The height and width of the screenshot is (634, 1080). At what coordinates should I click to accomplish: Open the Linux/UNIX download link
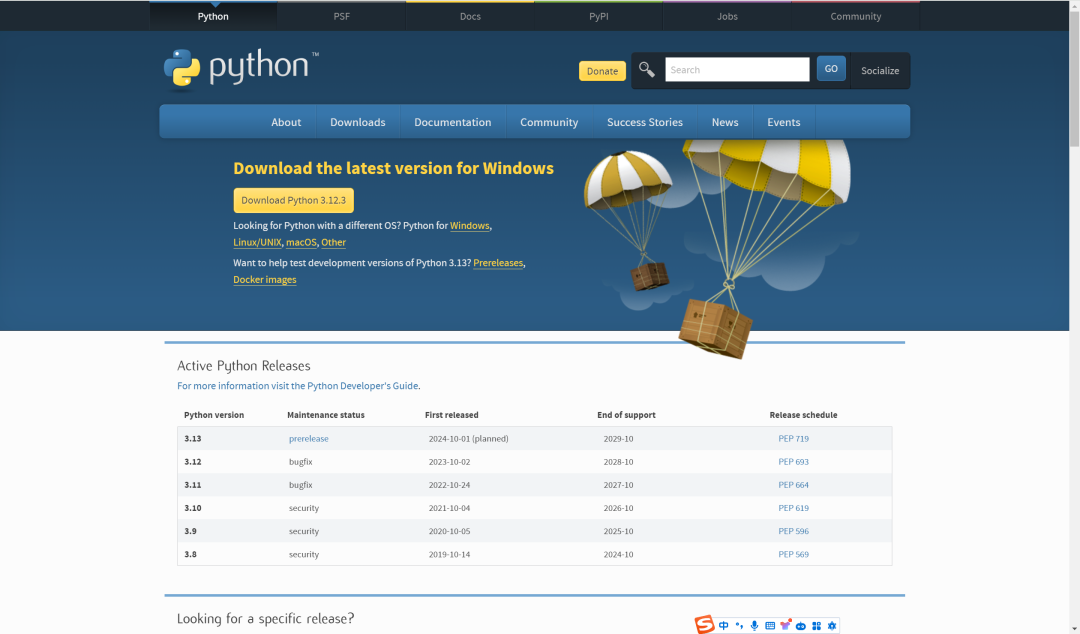[257, 242]
